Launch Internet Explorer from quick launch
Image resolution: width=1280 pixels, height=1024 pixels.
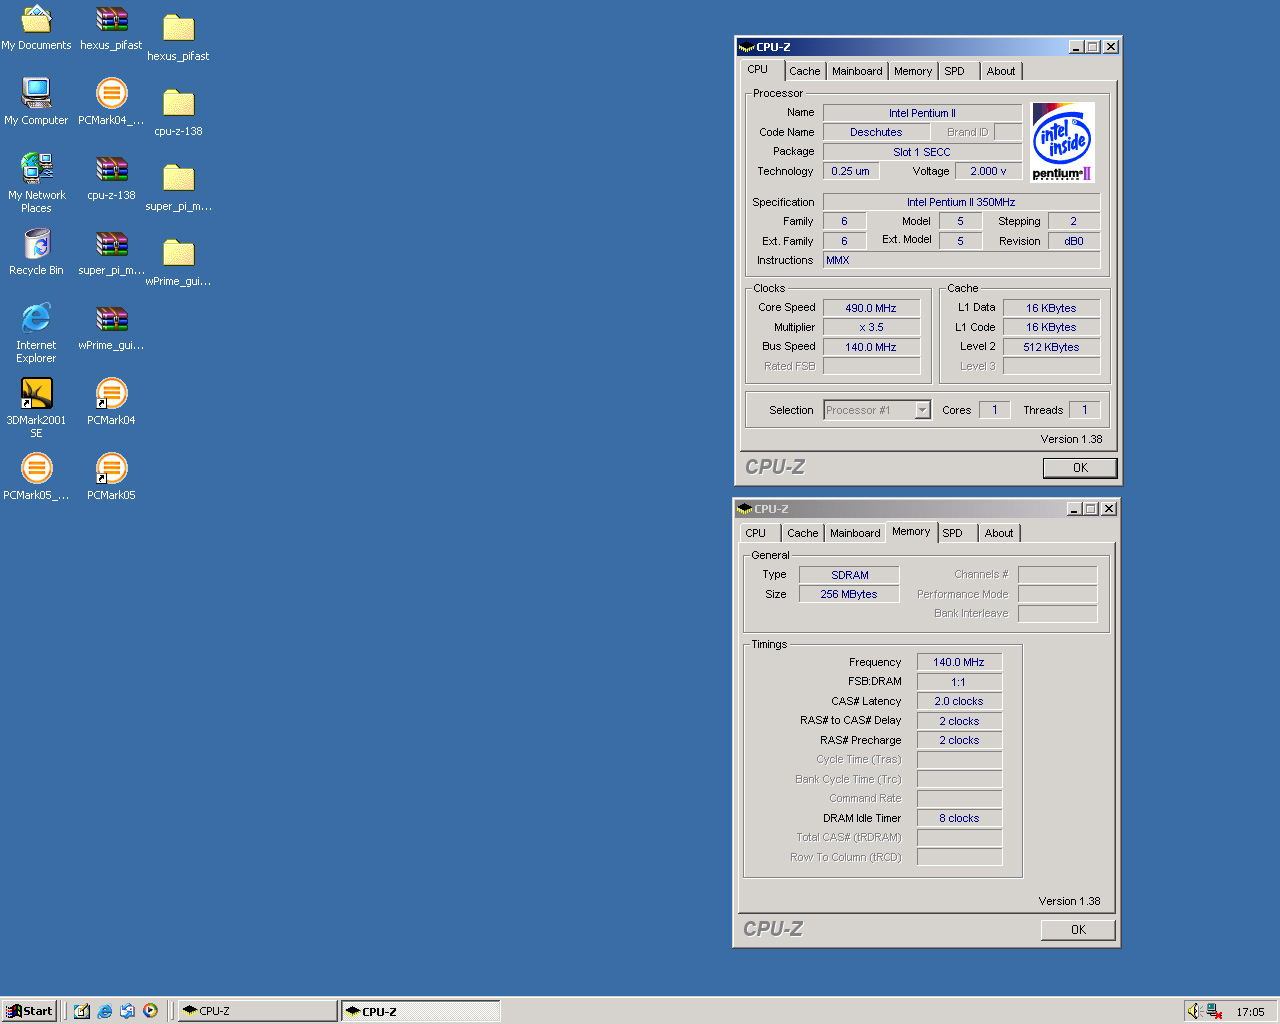pos(105,1011)
